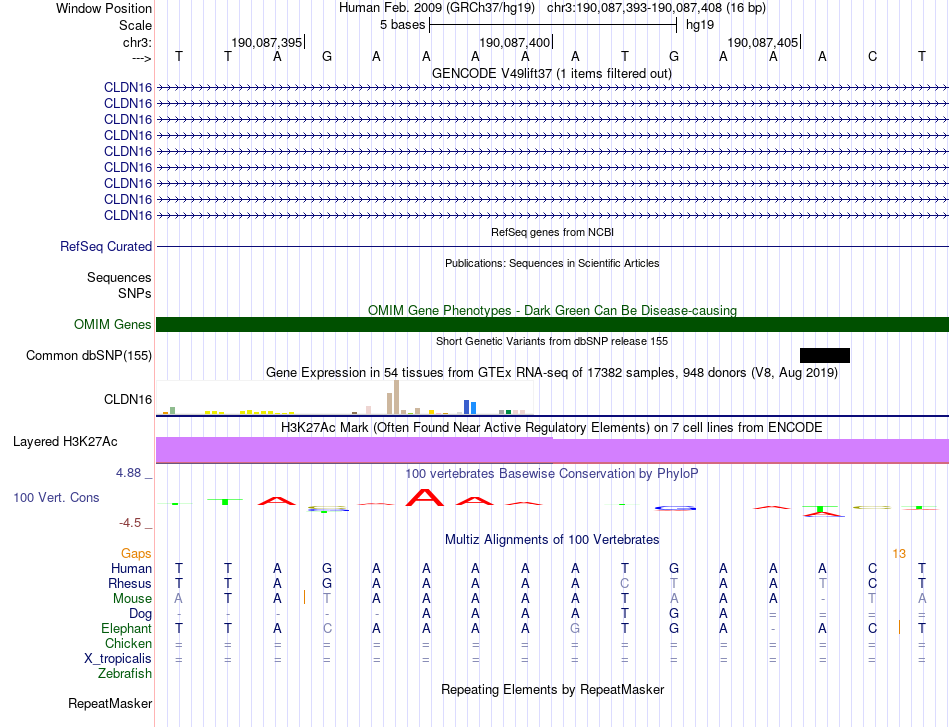Screen dimensions: 950x727
Task: Click the Mouse alignment row label
Action: 132,599
